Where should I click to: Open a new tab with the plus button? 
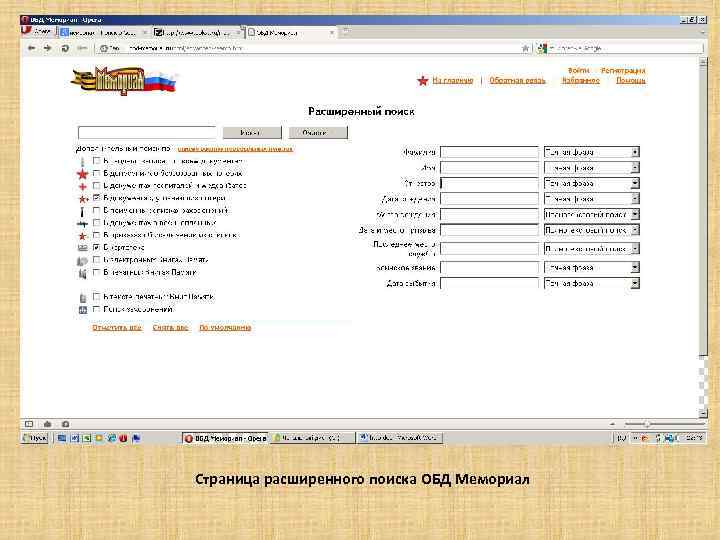[346, 32]
